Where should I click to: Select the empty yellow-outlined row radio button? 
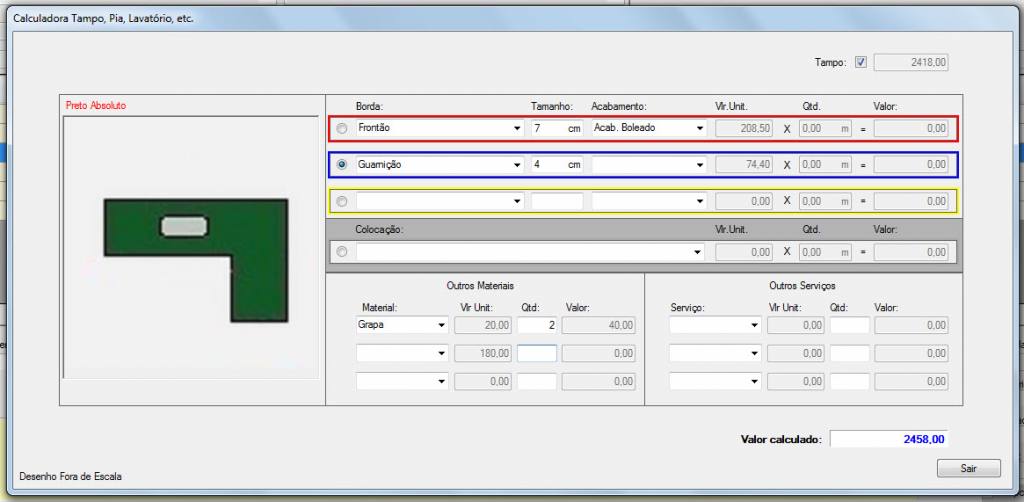click(342, 202)
